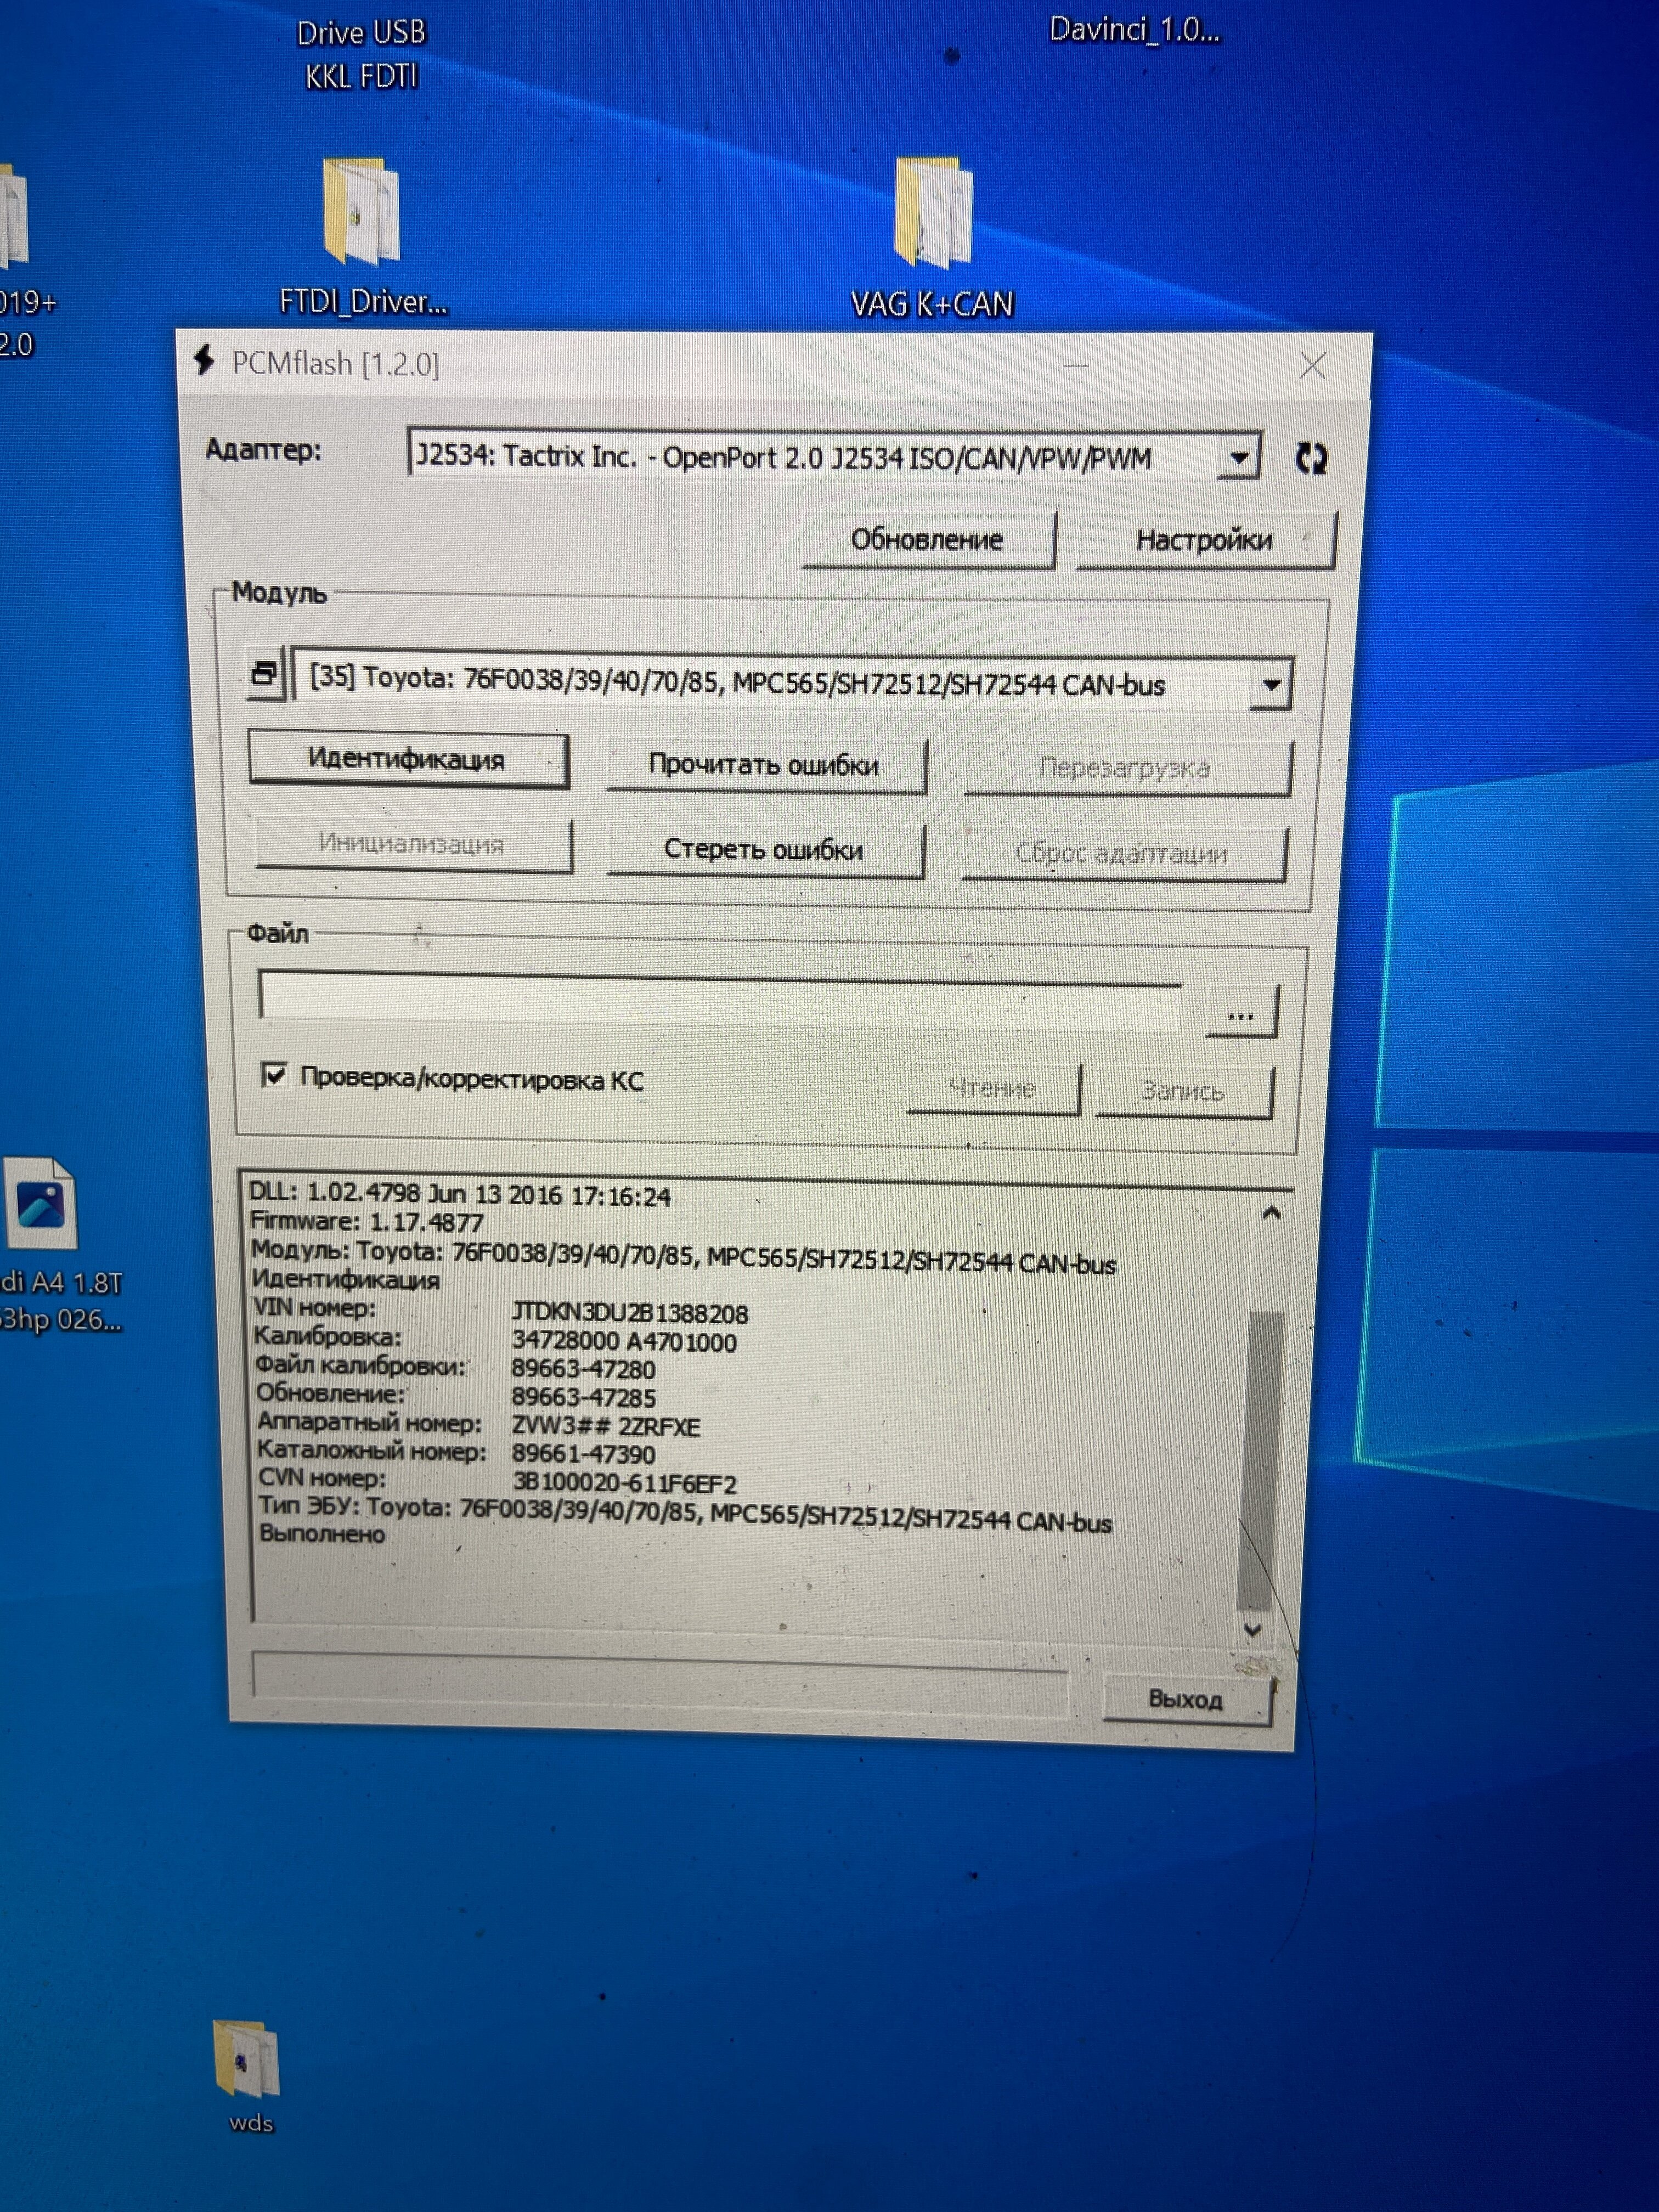Click the Обновление button
This screenshot has width=1659, height=2212.
(x=927, y=540)
